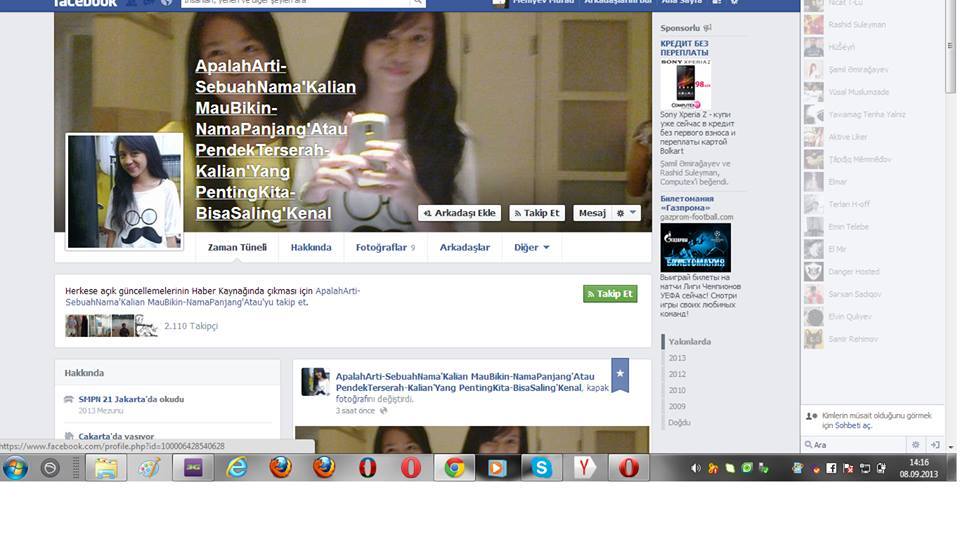Open SMPN 21 Jakarta'da okudu link
The width and height of the screenshot is (960, 539).
tap(131, 399)
